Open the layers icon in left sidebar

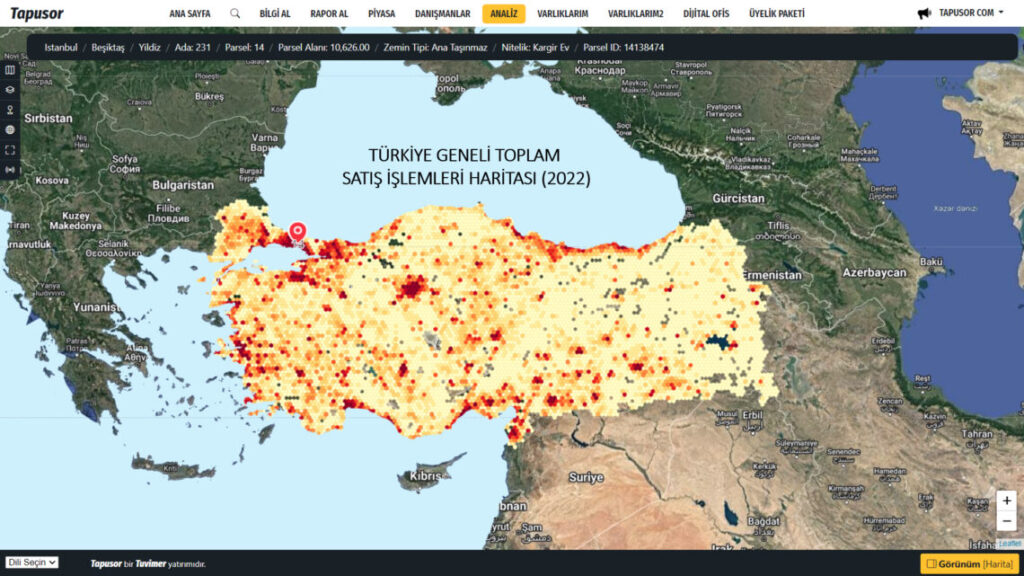click(x=10, y=90)
